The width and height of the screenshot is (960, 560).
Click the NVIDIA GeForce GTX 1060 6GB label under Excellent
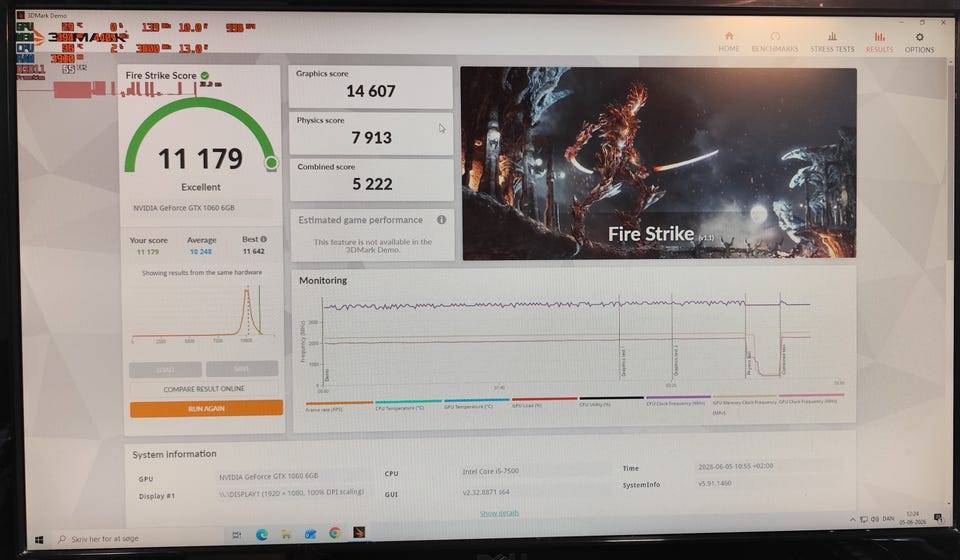pos(184,208)
